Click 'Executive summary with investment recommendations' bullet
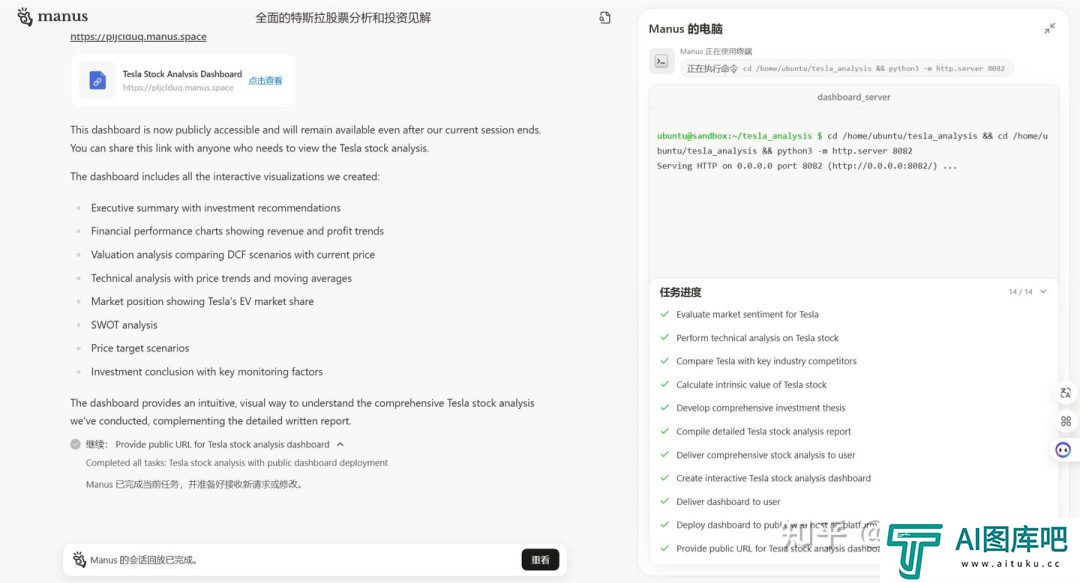The height and width of the screenshot is (583, 1080). 216,207
